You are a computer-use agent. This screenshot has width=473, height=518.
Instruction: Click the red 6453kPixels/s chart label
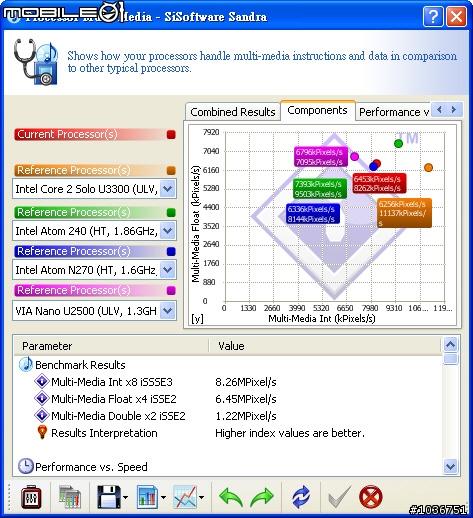click(379, 183)
